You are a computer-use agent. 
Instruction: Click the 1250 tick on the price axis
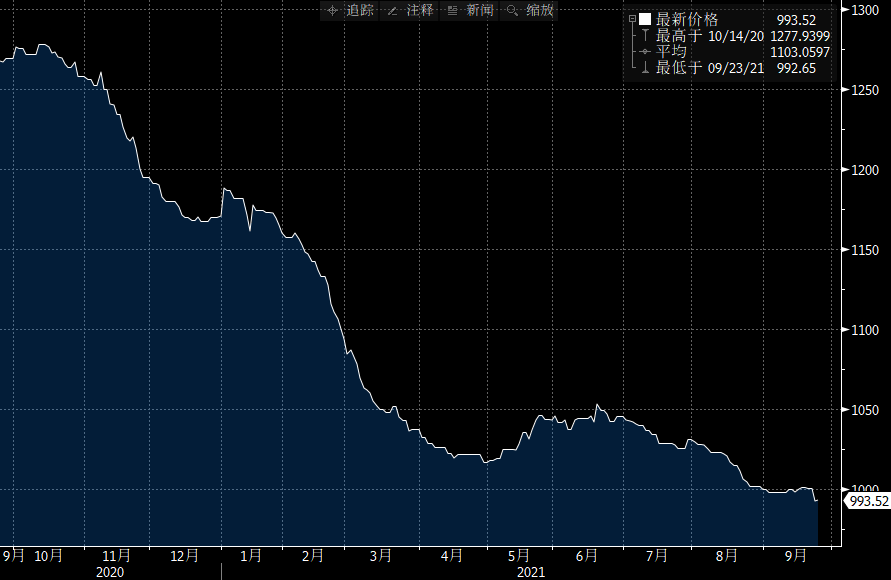tap(864, 90)
